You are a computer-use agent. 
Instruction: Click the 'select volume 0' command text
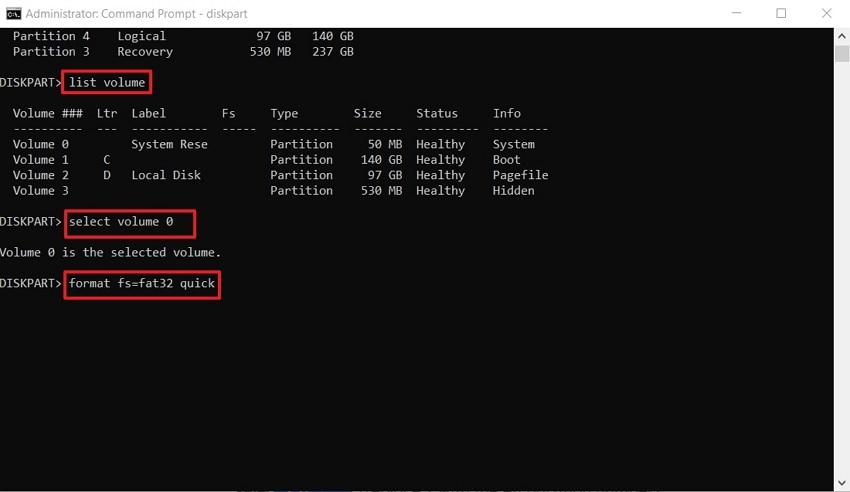pyautogui.click(x=121, y=222)
